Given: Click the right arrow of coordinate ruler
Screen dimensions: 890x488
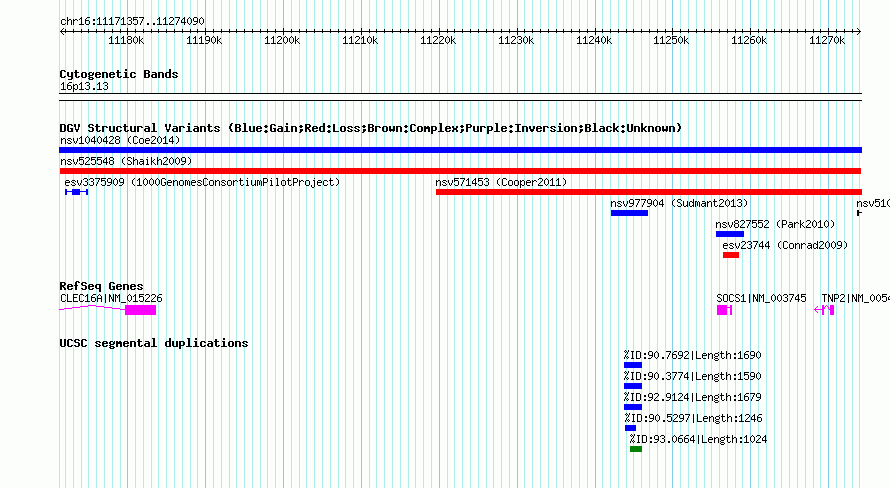Looking at the screenshot, I should tap(859, 32).
